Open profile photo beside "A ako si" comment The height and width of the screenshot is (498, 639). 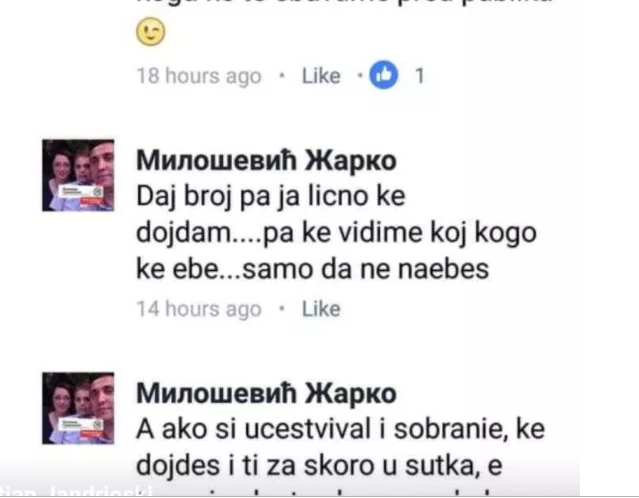tap(78, 408)
